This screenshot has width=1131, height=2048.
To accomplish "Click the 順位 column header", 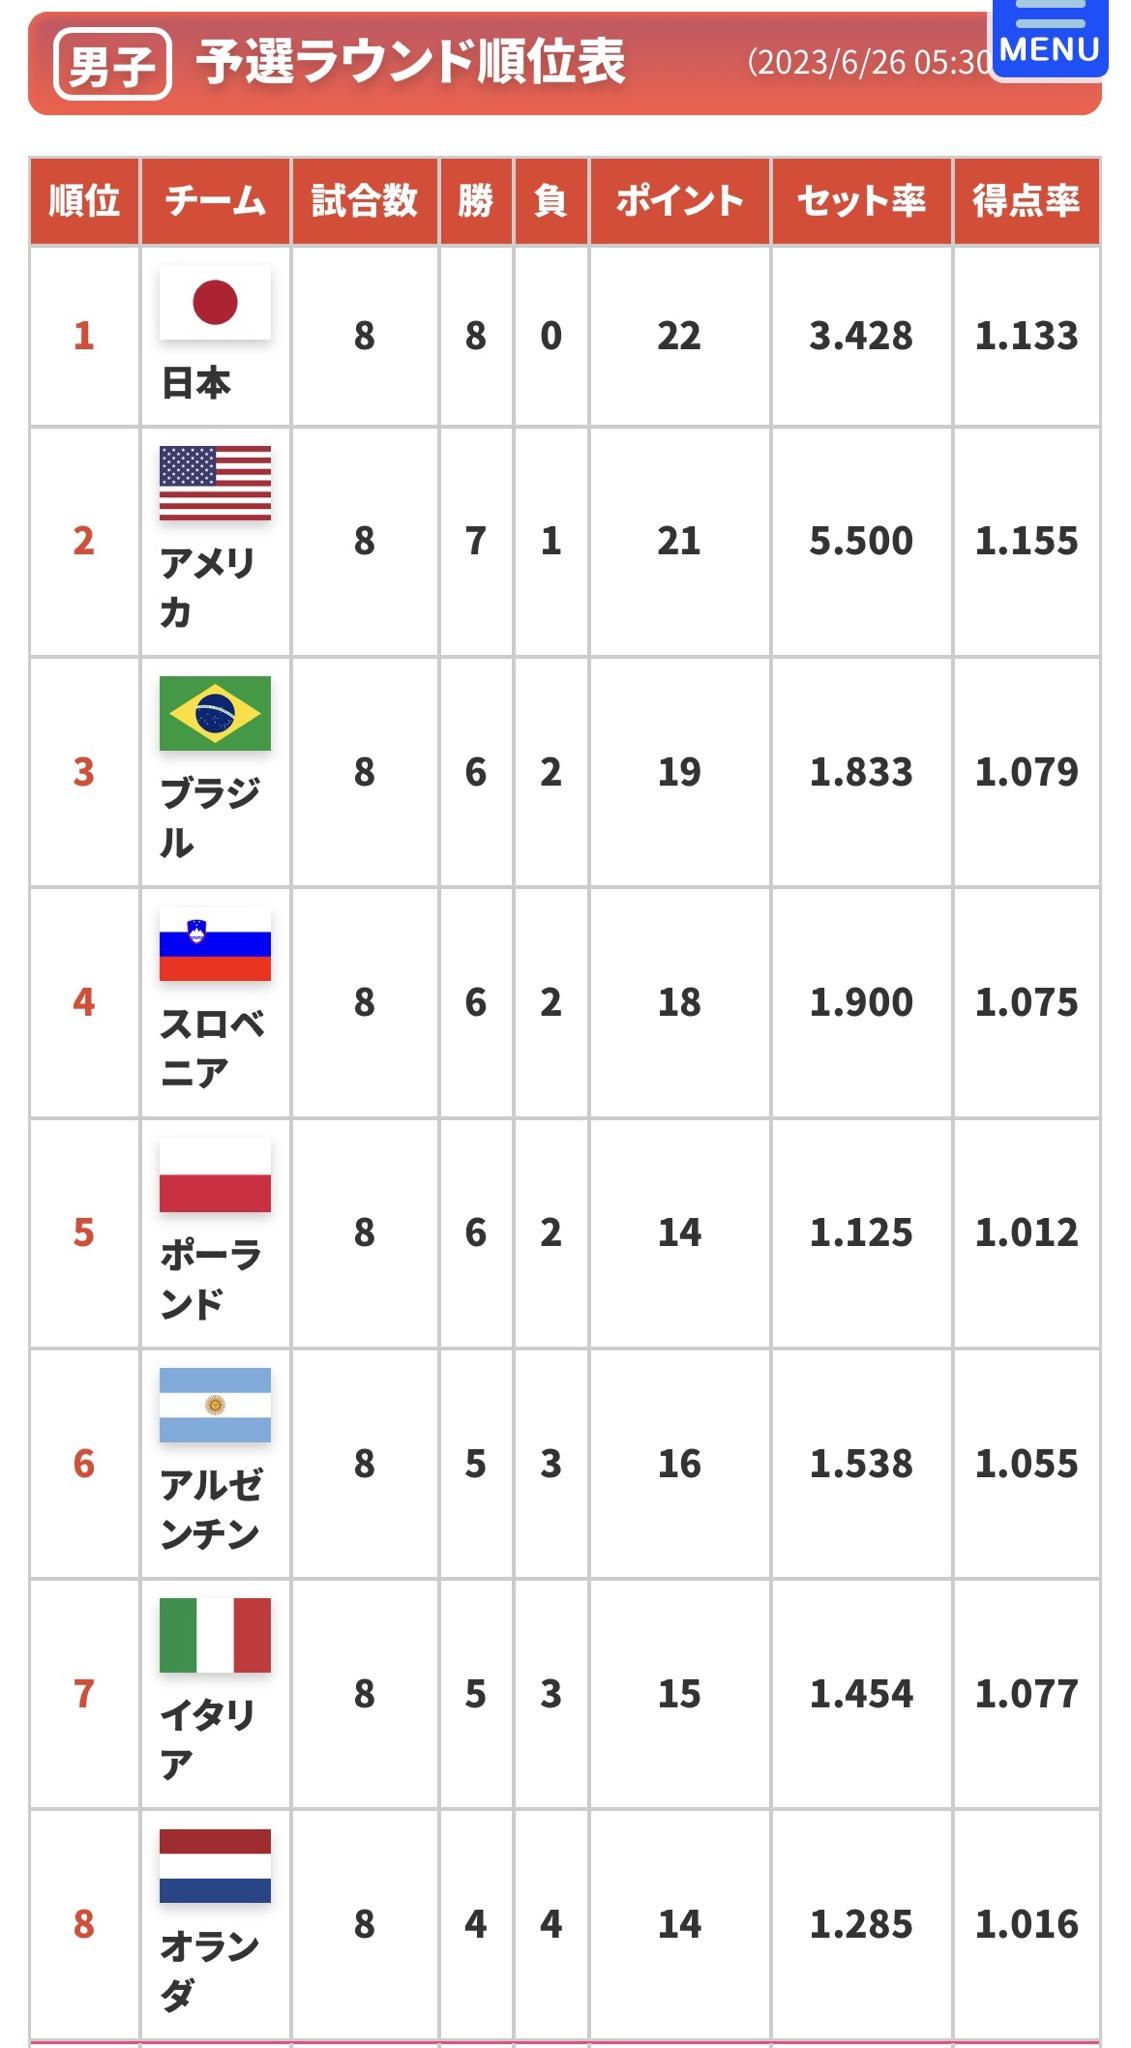I will [84, 201].
